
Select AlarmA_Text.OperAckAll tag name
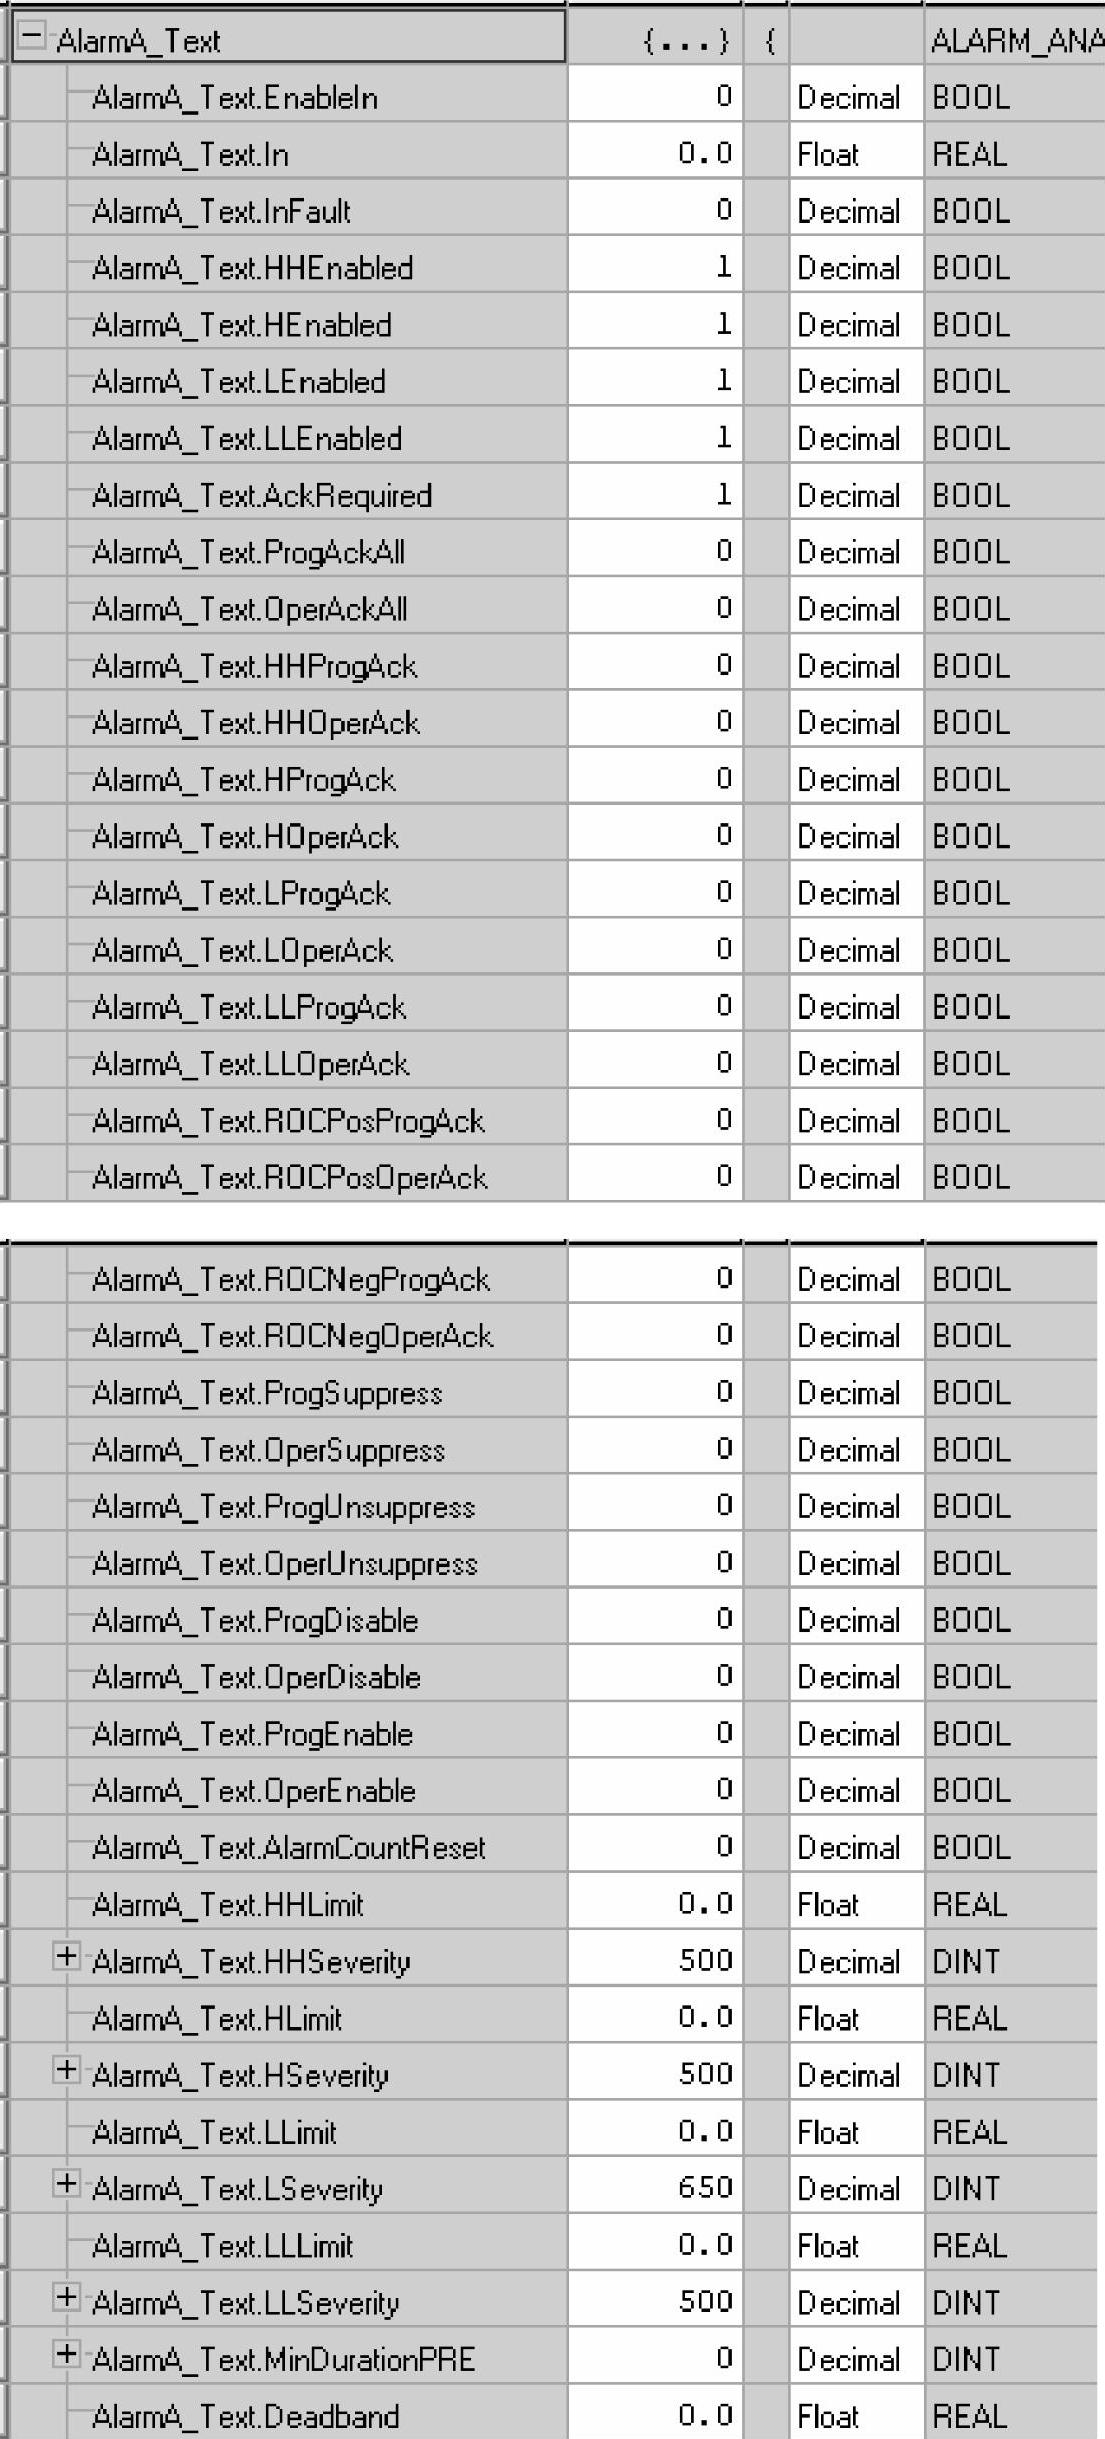(x=250, y=609)
